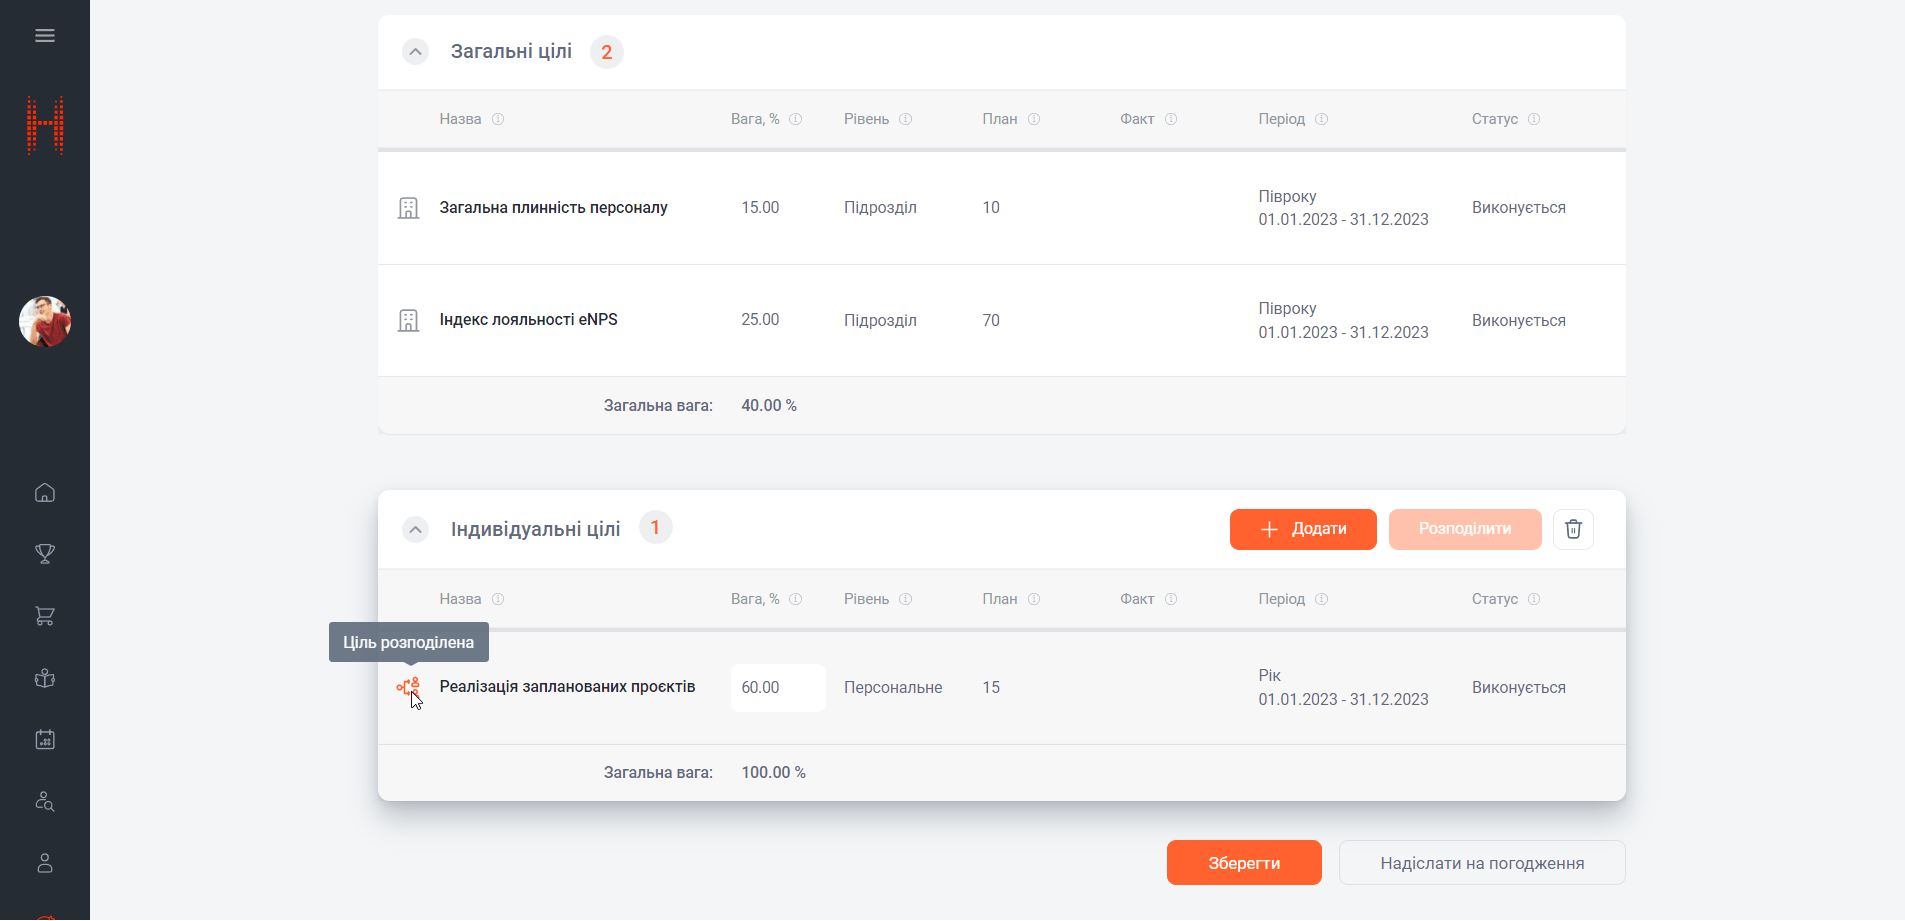Open the user profile sidebar icon
The height and width of the screenshot is (921, 1905).
[x=45, y=864]
